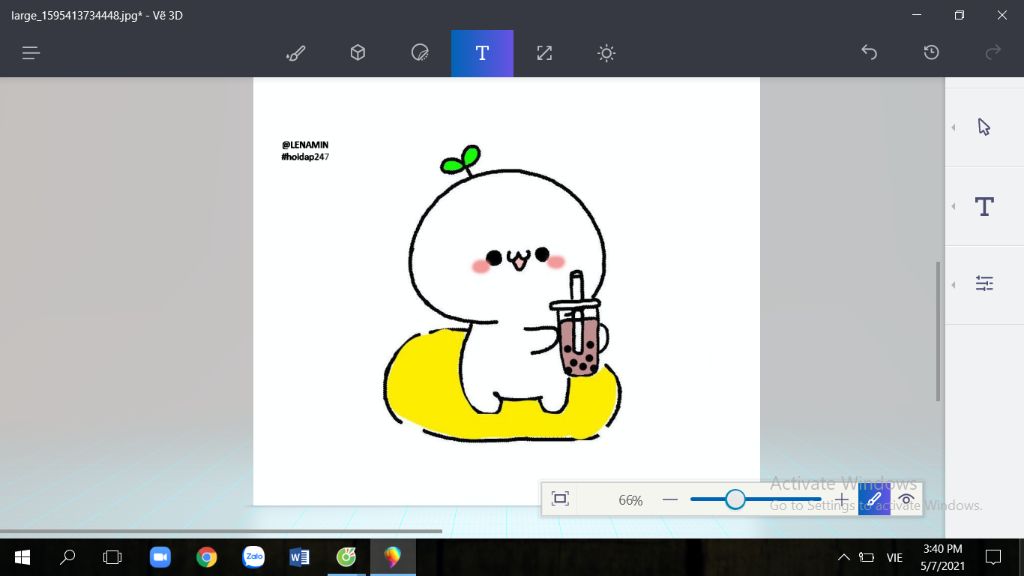The width and height of the screenshot is (1024, 576).
Task: Open Task View from the taskbar
Action: (112, 557)
